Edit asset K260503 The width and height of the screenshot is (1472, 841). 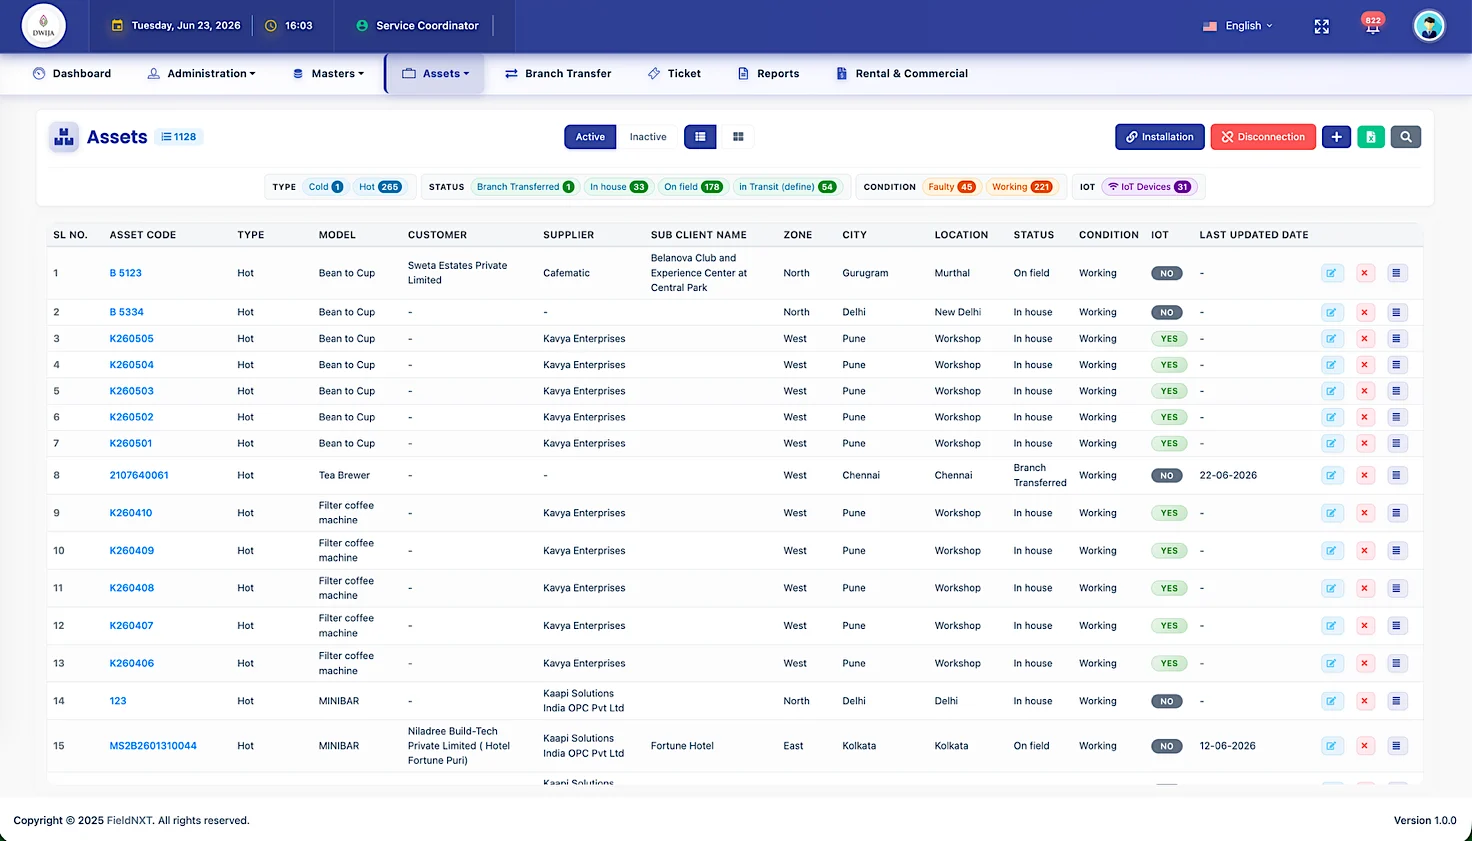(x=1332, y=391)
